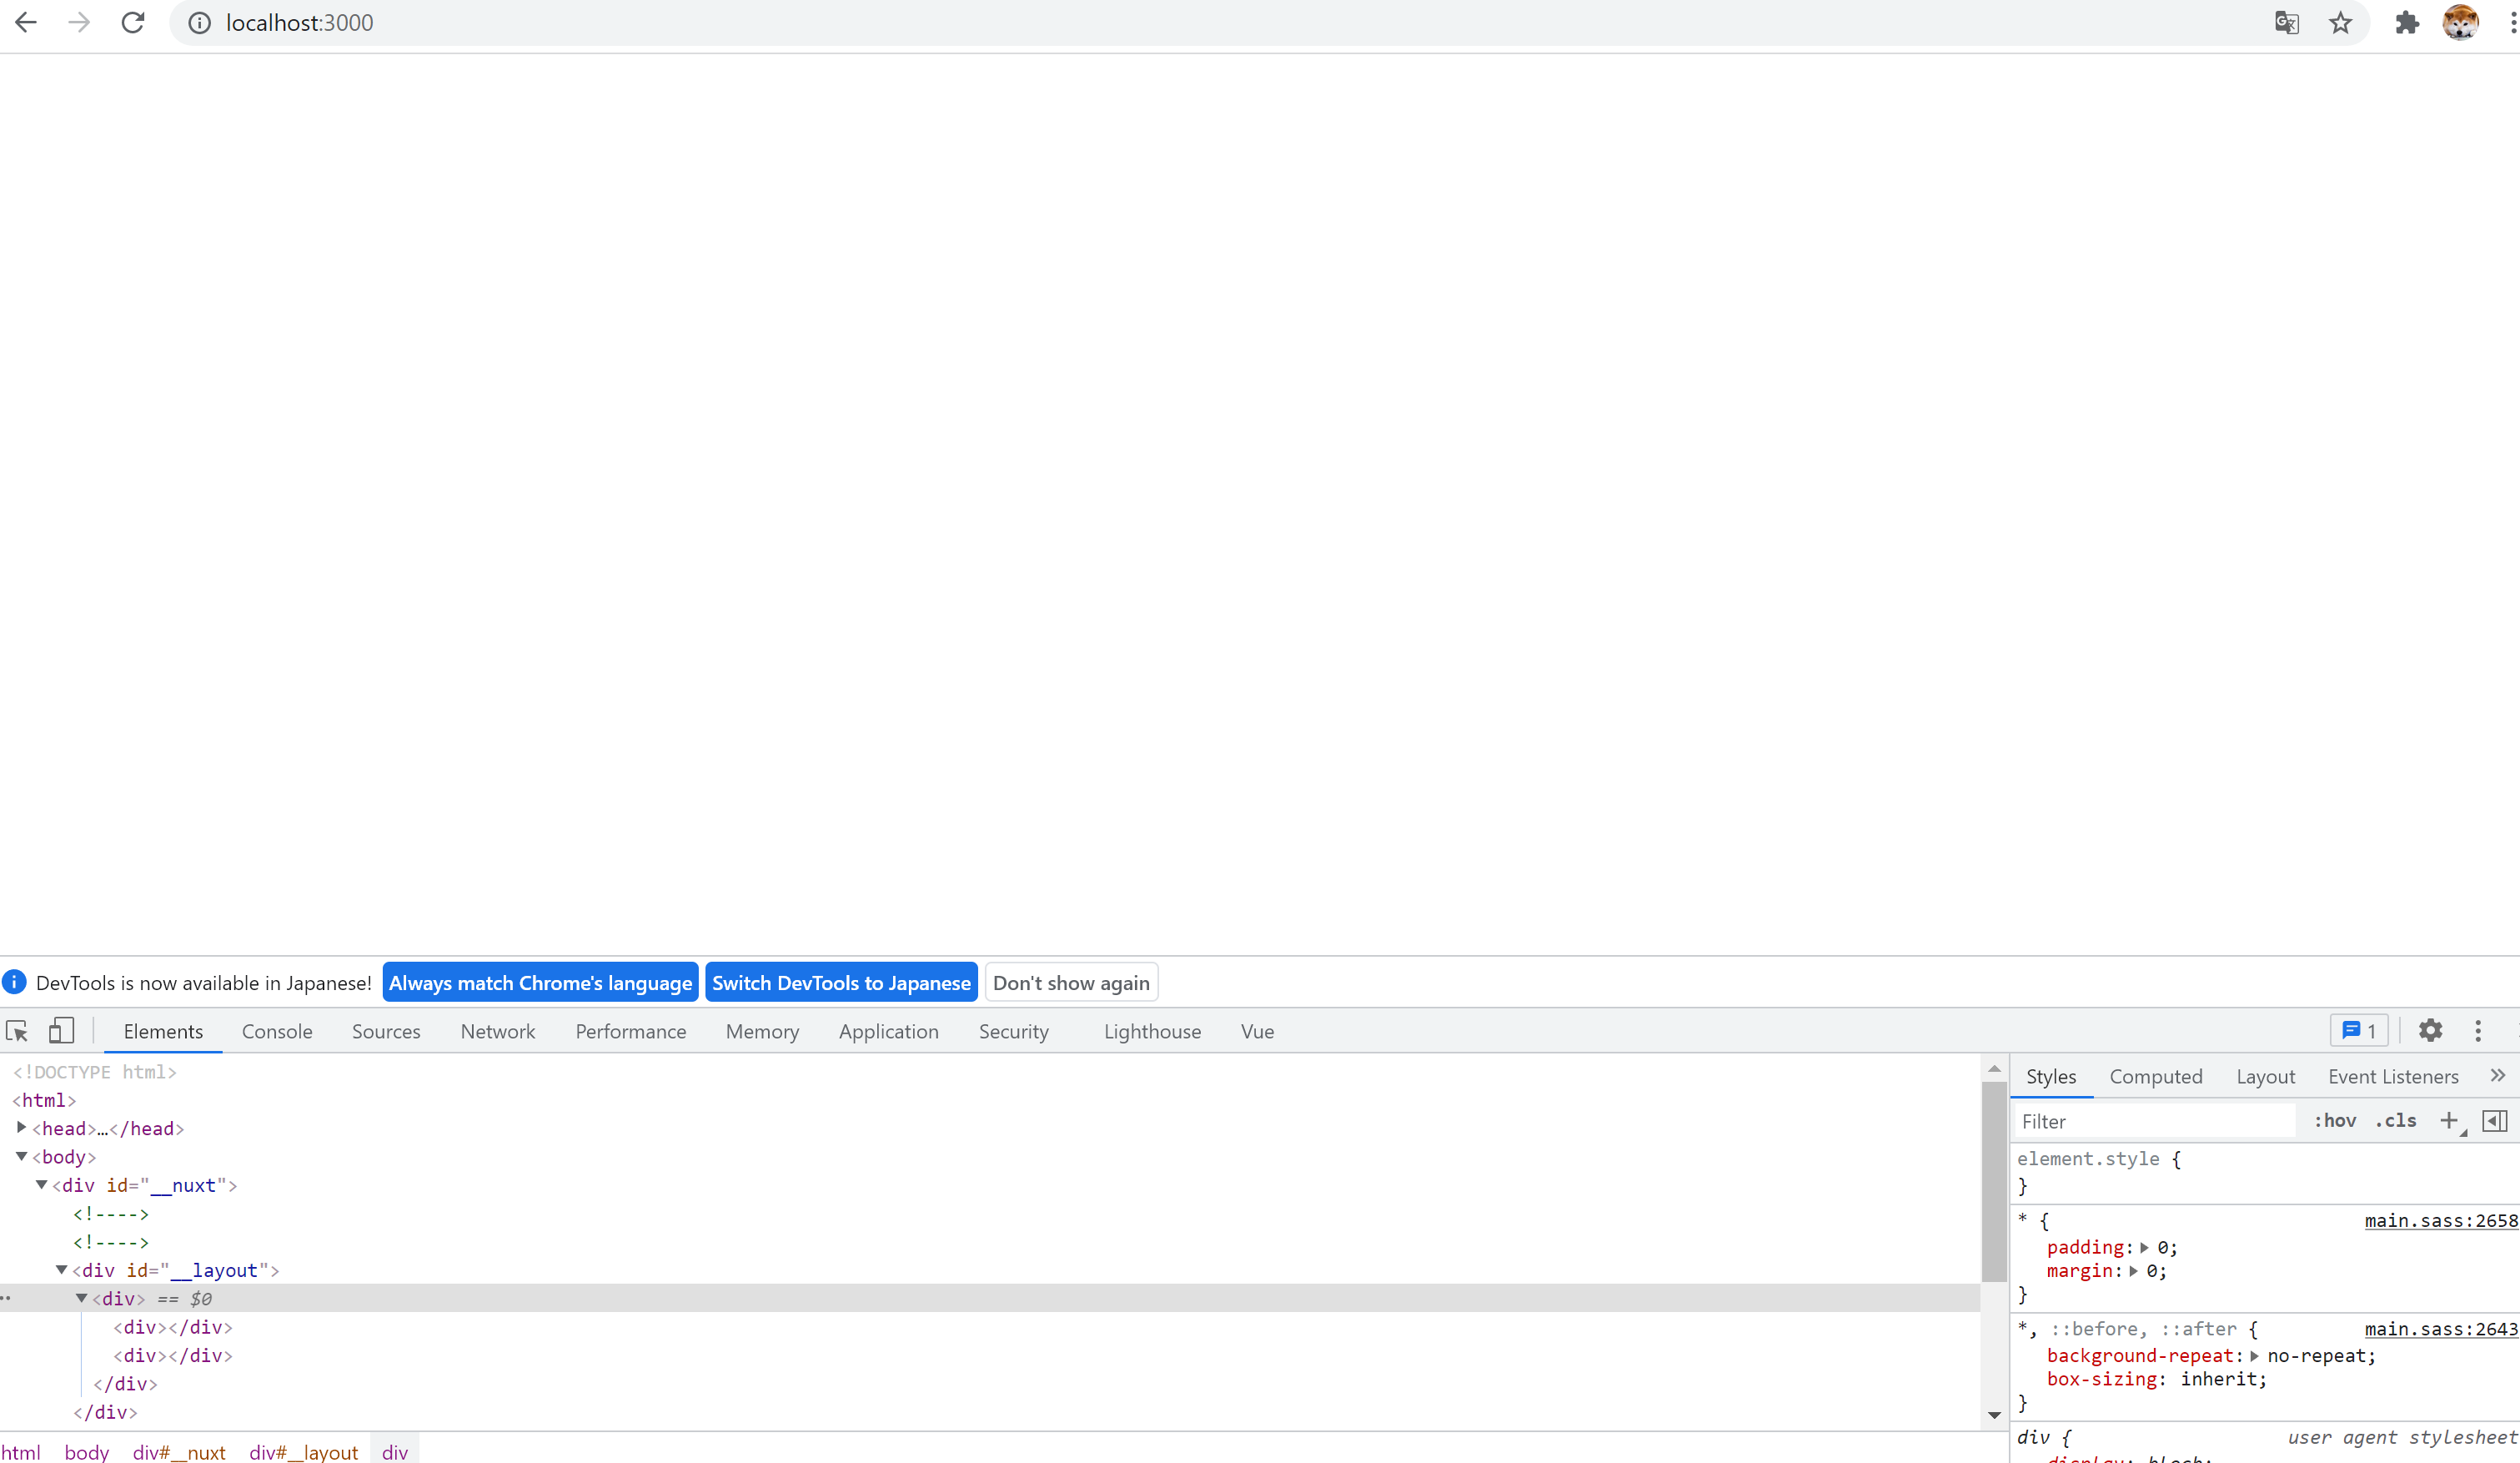
Task: Click Always match Chrome's language button
Action: [x=540, y=983]
